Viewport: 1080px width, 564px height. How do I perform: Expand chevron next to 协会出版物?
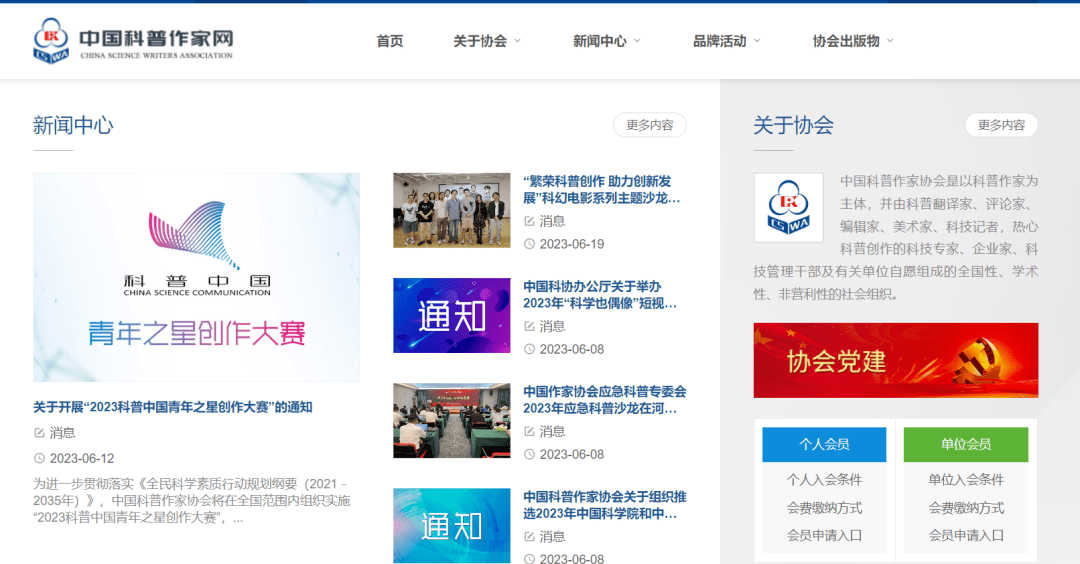(890, 41)
